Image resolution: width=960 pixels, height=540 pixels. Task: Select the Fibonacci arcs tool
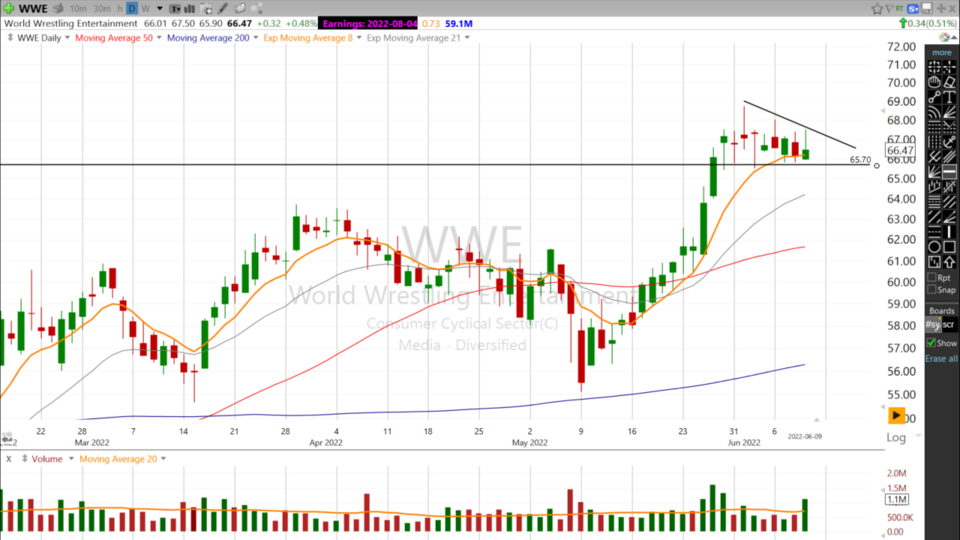tap(934, 111)
